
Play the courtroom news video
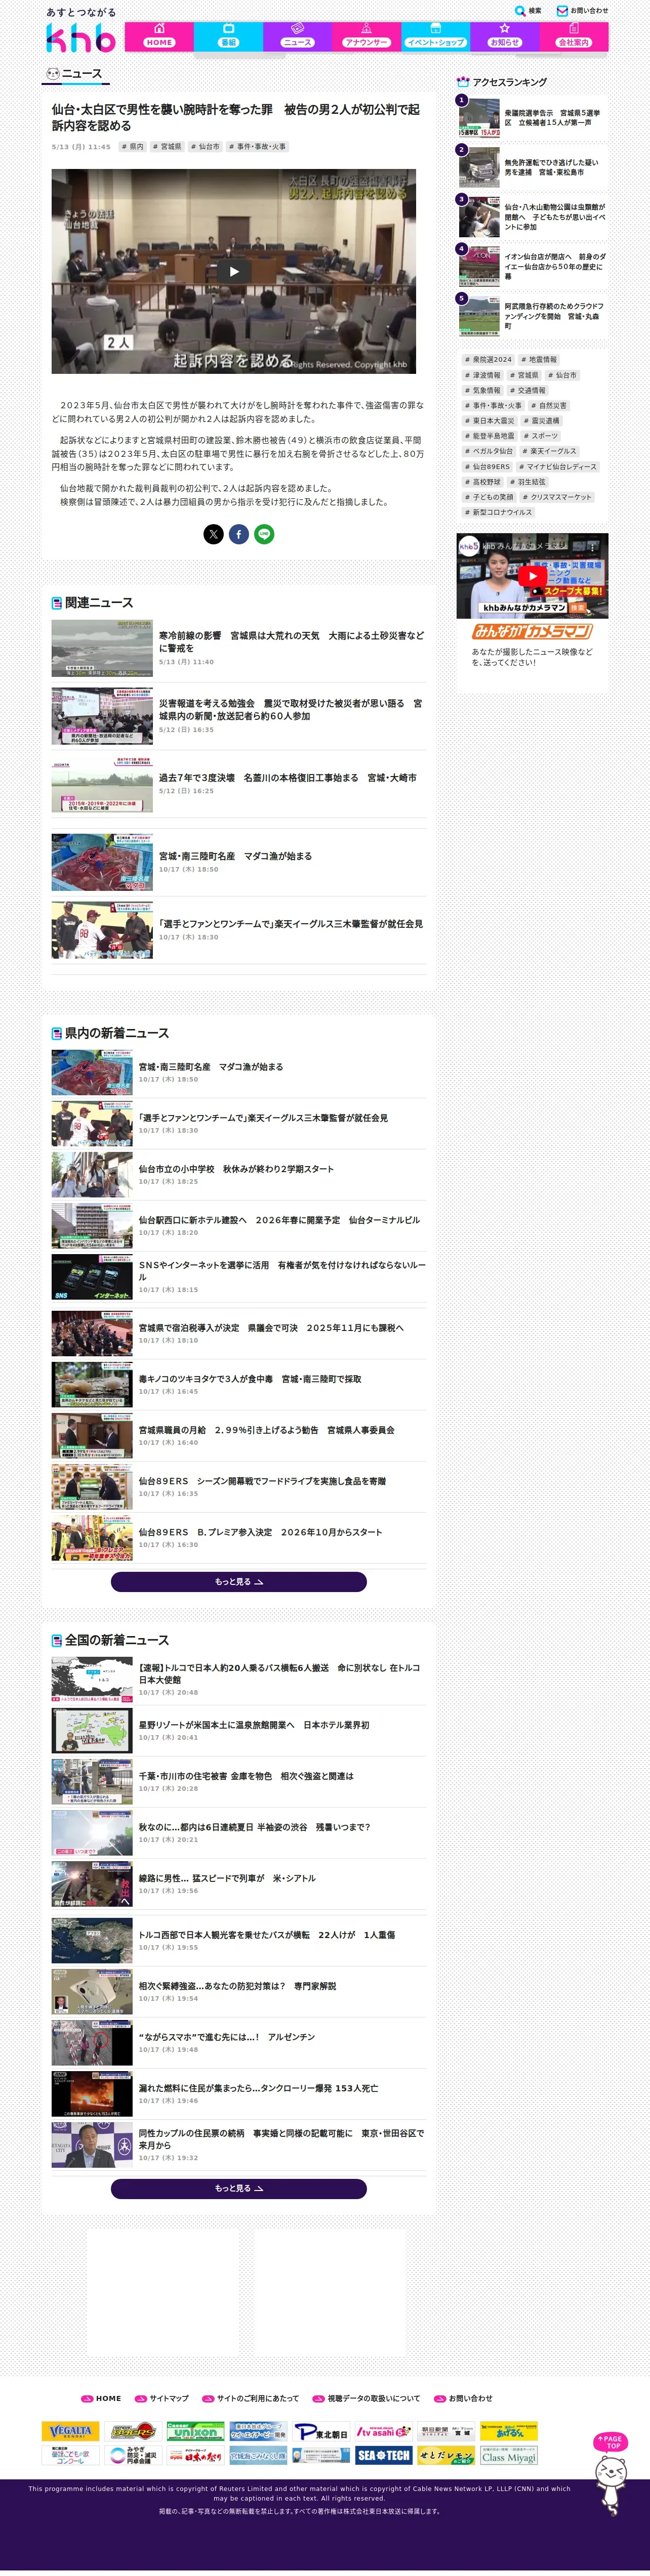[x=234, y=271]
